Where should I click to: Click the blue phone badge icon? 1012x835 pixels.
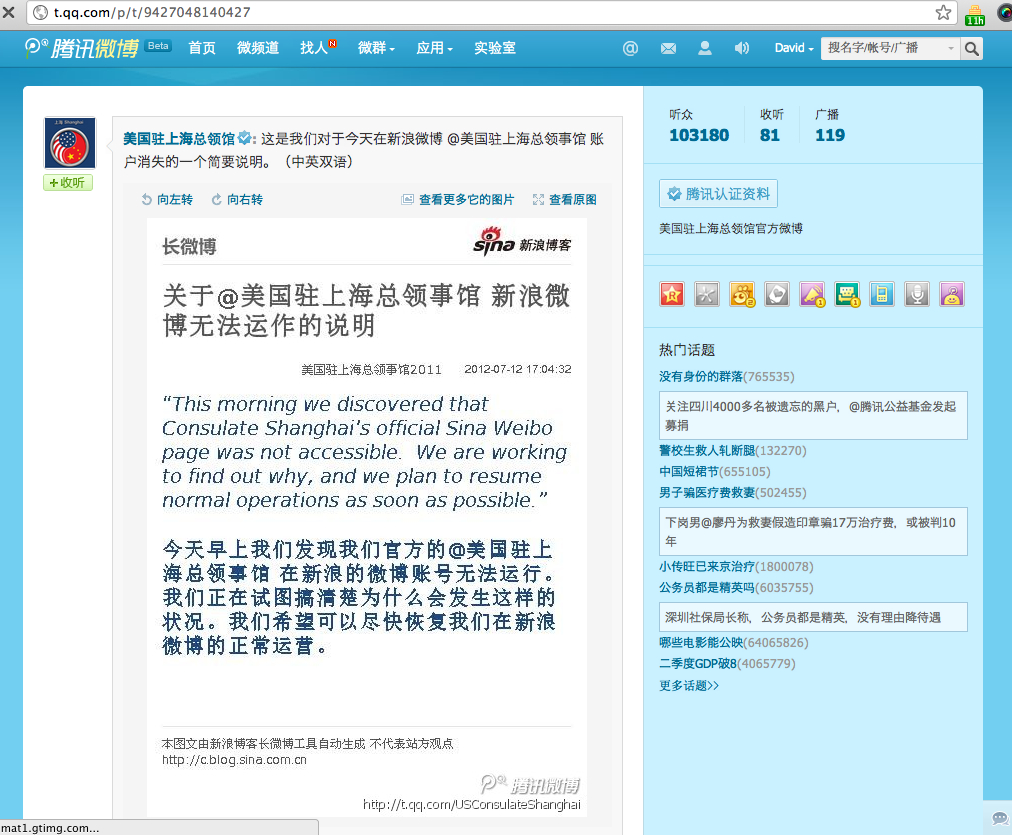point(882,294)
